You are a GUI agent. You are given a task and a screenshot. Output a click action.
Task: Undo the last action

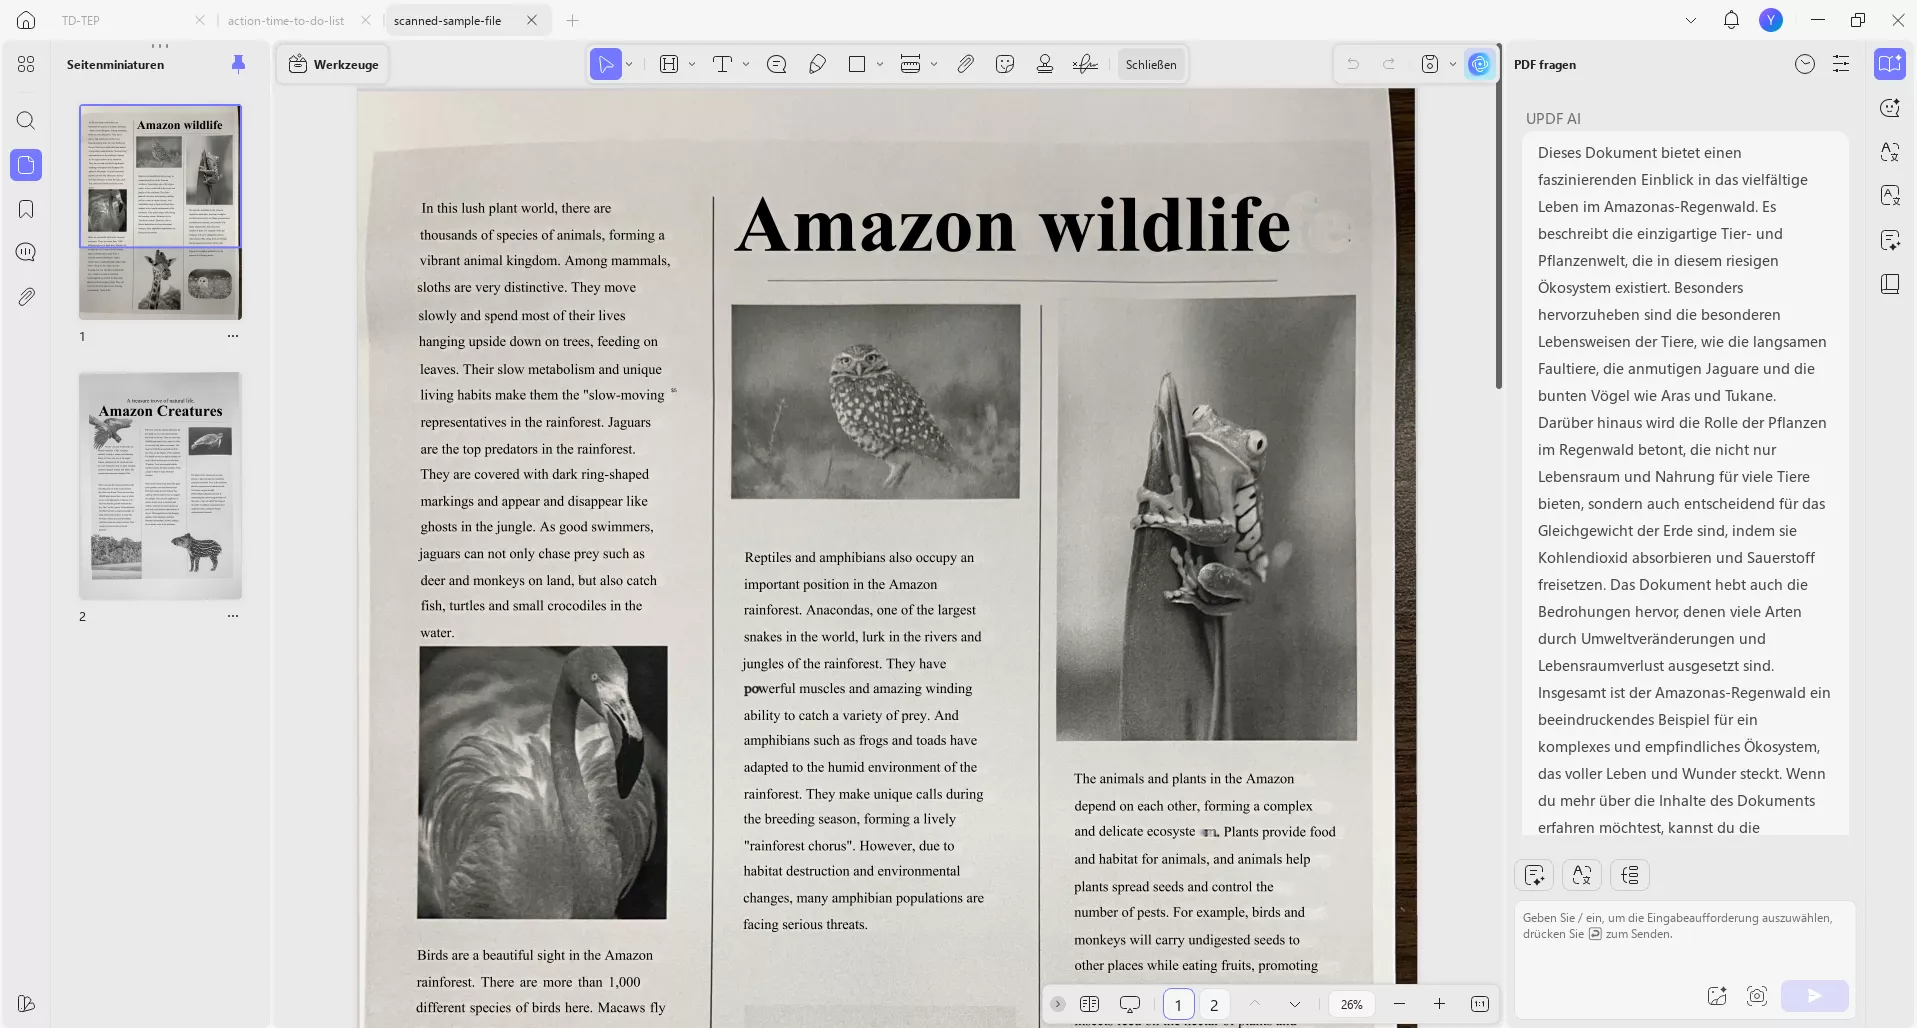pyautogui.click(x=1353, y=65)
